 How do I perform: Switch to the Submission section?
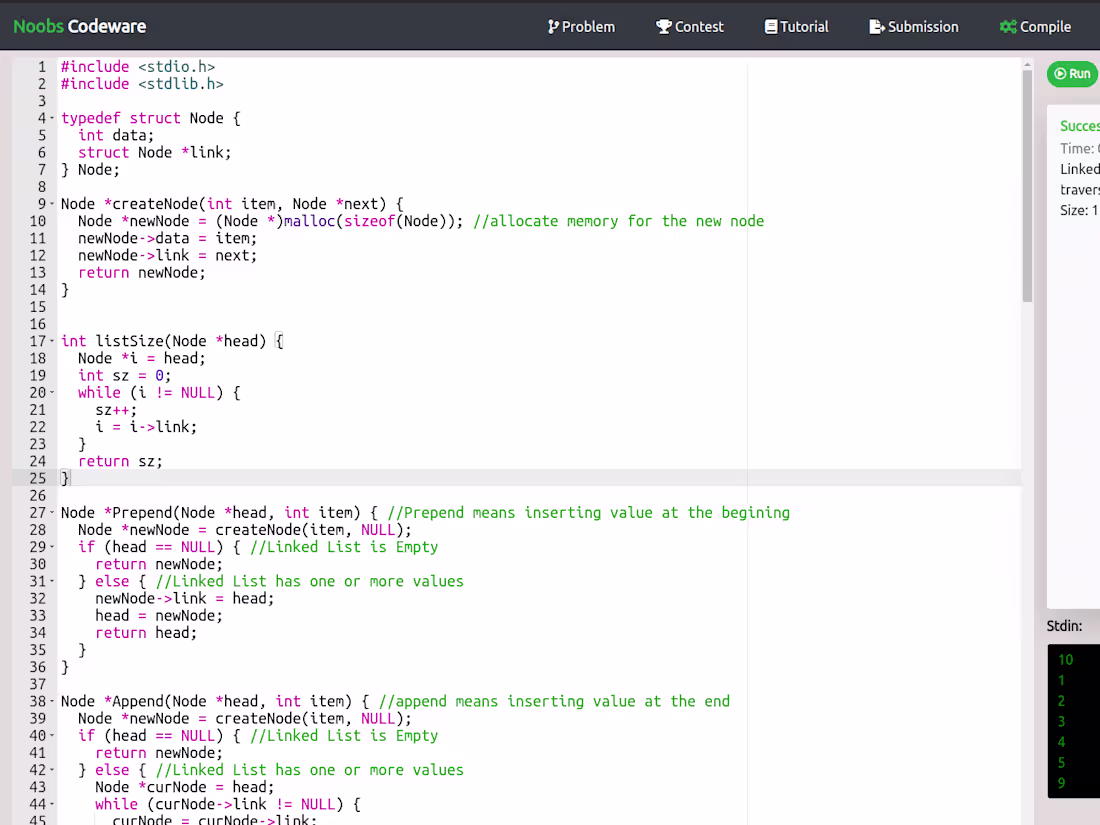pos(914,27)
